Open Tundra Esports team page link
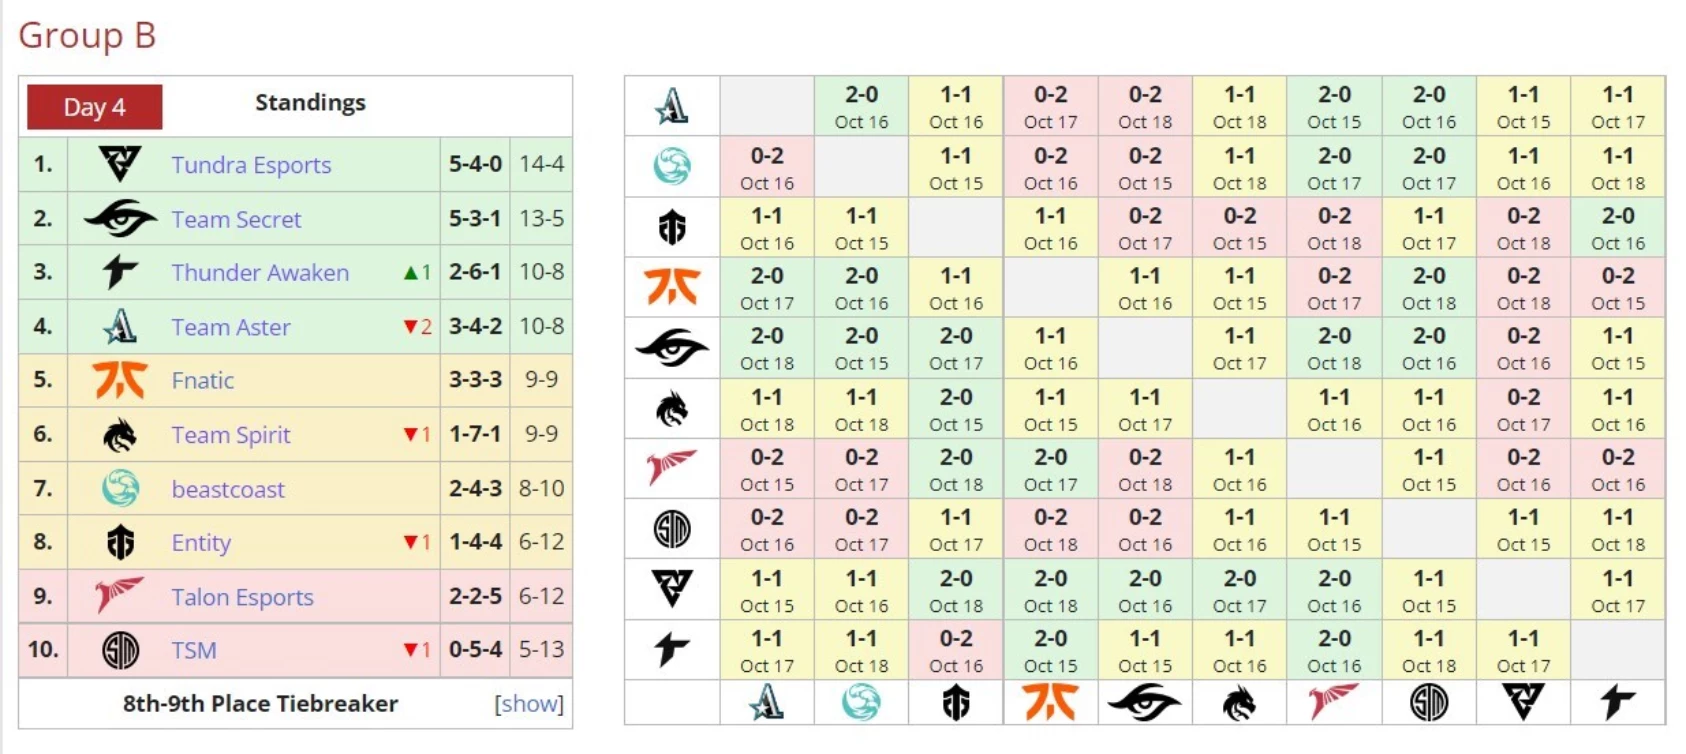Viewport: 1686px width, 754px height. click(x=251, y=165)
